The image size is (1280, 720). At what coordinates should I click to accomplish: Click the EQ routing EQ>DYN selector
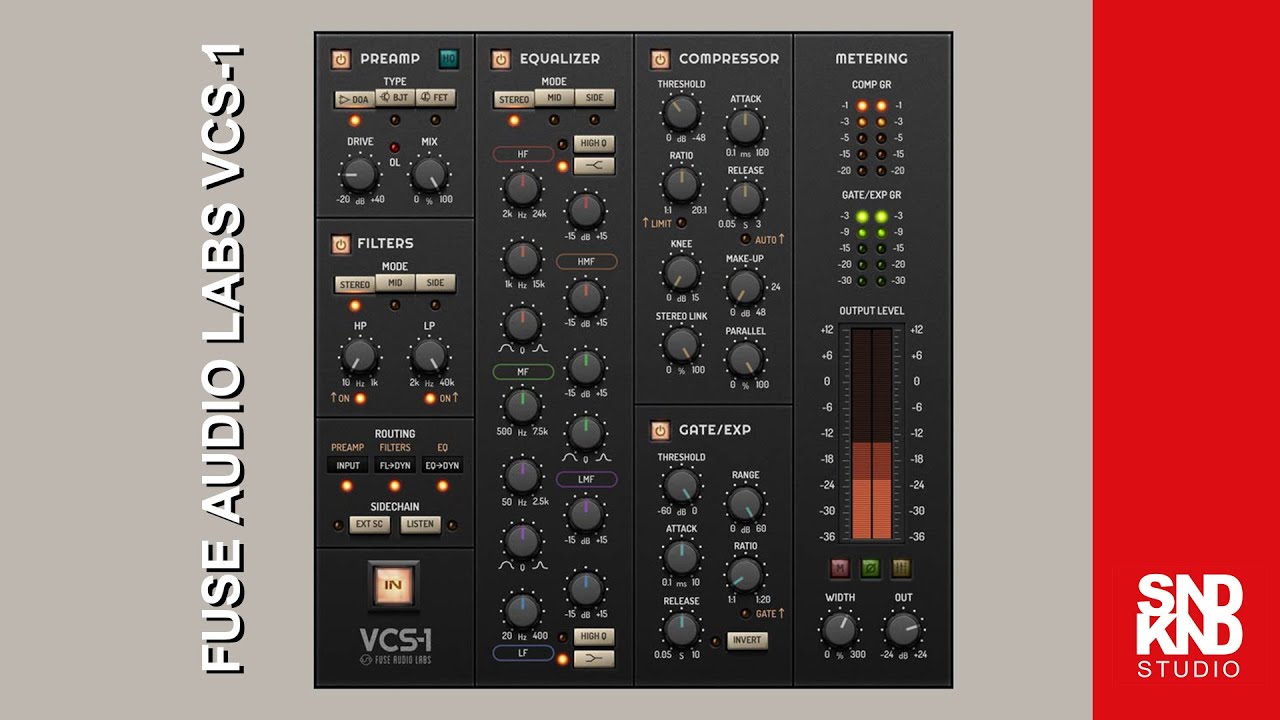click(442, 465)
